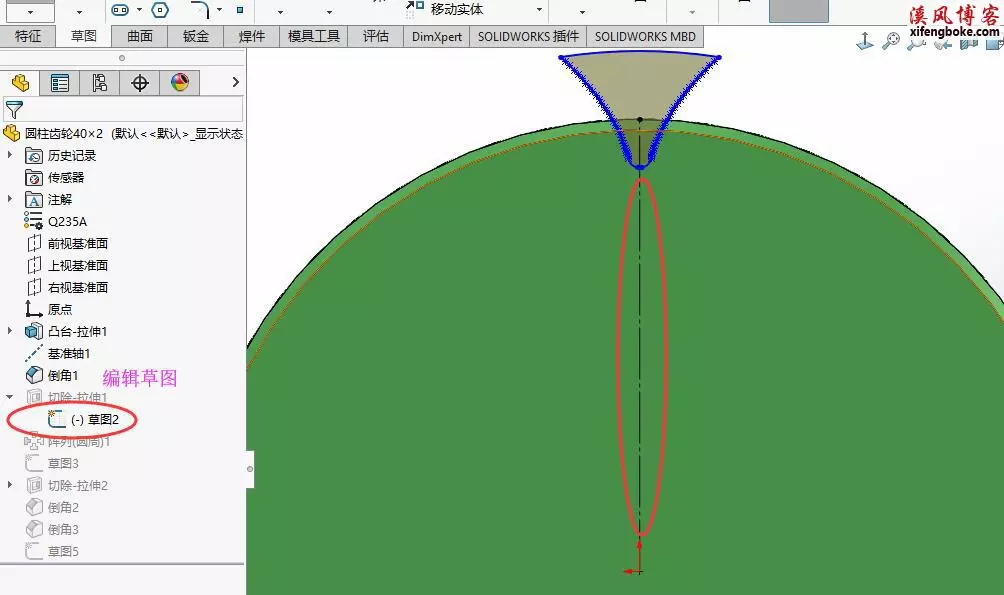Open the slot tool dropdown arrow
1004x595 pixels.
pos(139,10)
